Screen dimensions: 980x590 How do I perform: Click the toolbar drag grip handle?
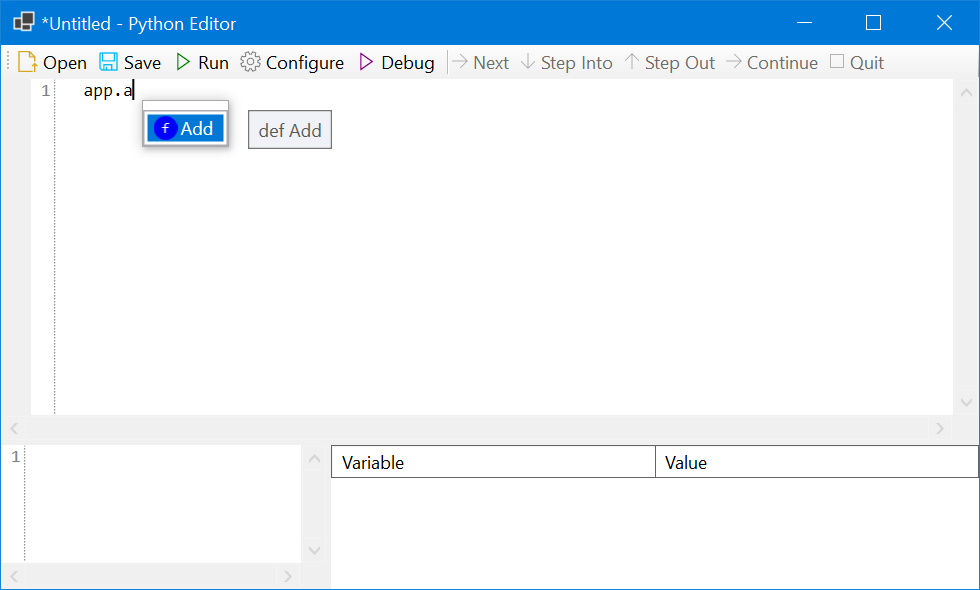click(8, 61)
